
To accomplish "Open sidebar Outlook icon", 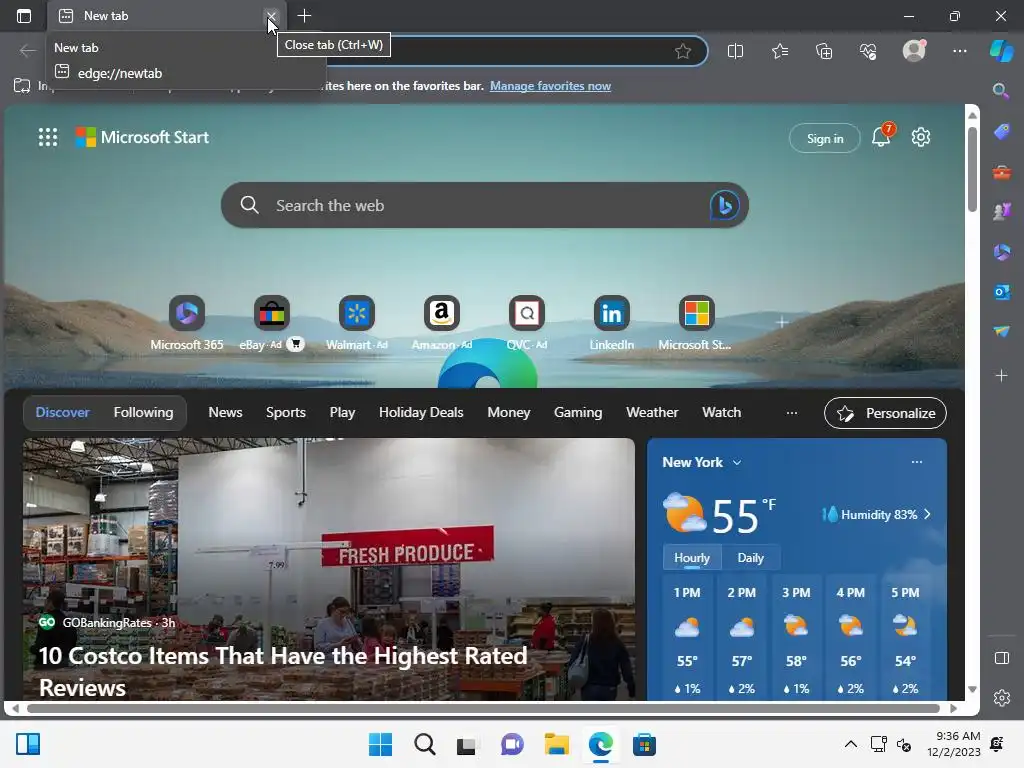I will coord(1002,292).
